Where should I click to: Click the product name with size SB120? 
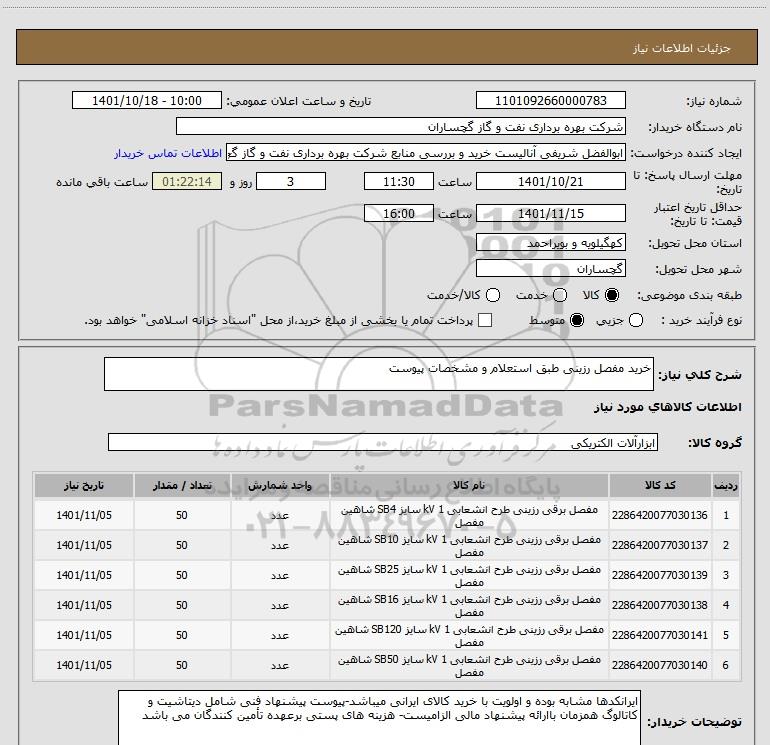click(469, 636)
